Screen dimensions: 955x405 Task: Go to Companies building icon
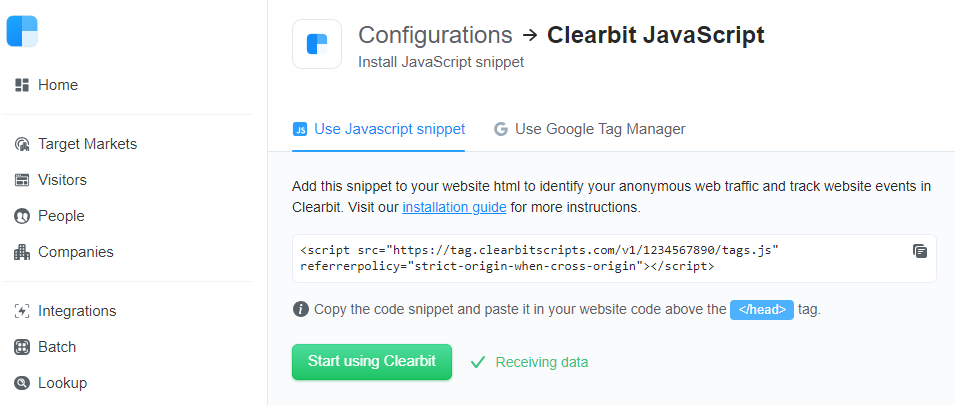pyautogui.click(x=22, y=252)
